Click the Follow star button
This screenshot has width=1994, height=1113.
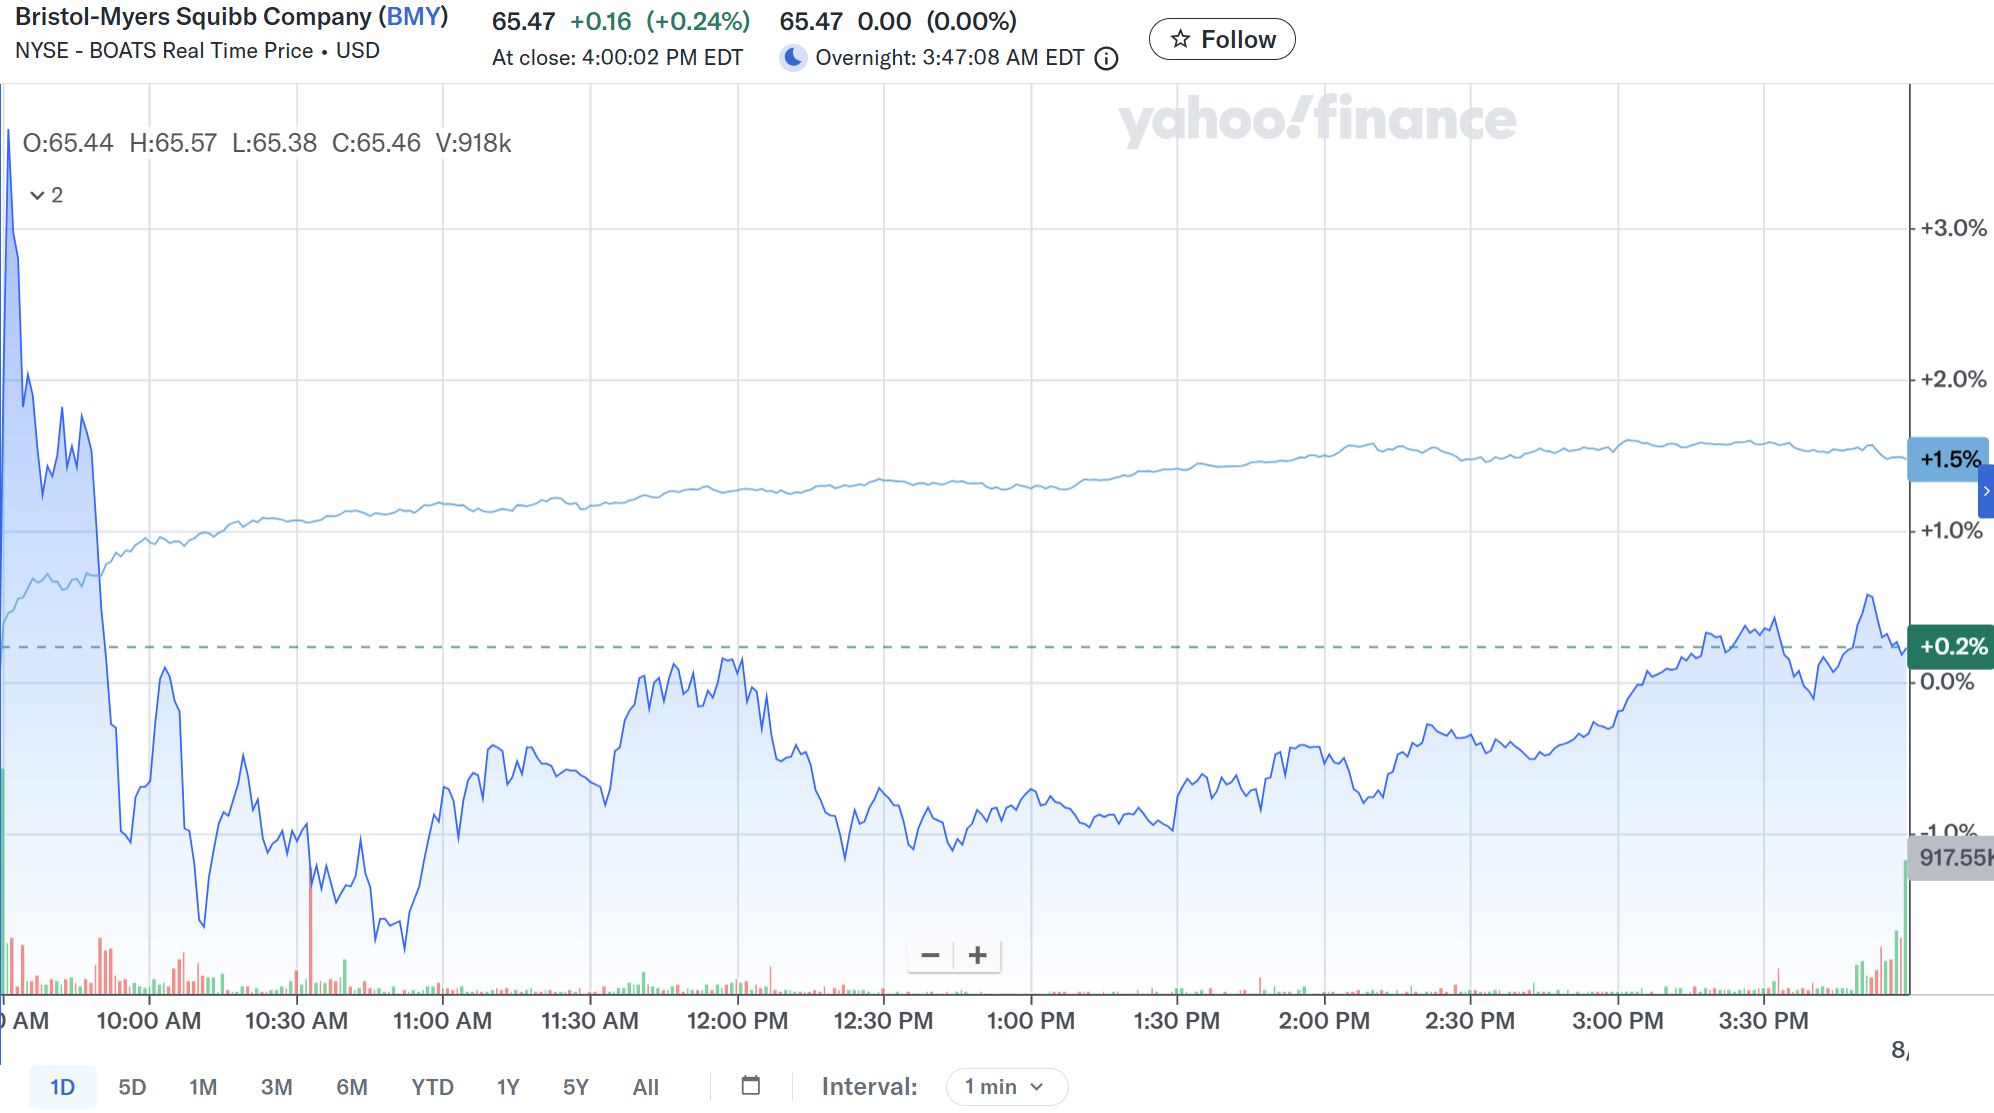pos(1222,39)
